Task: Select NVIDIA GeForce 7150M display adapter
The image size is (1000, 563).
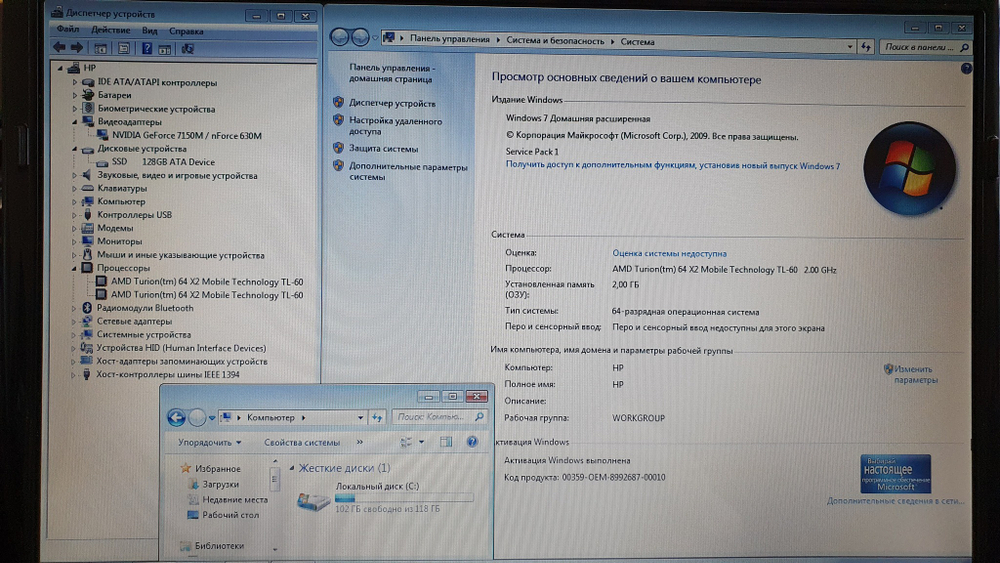Action: click(186, 135)
